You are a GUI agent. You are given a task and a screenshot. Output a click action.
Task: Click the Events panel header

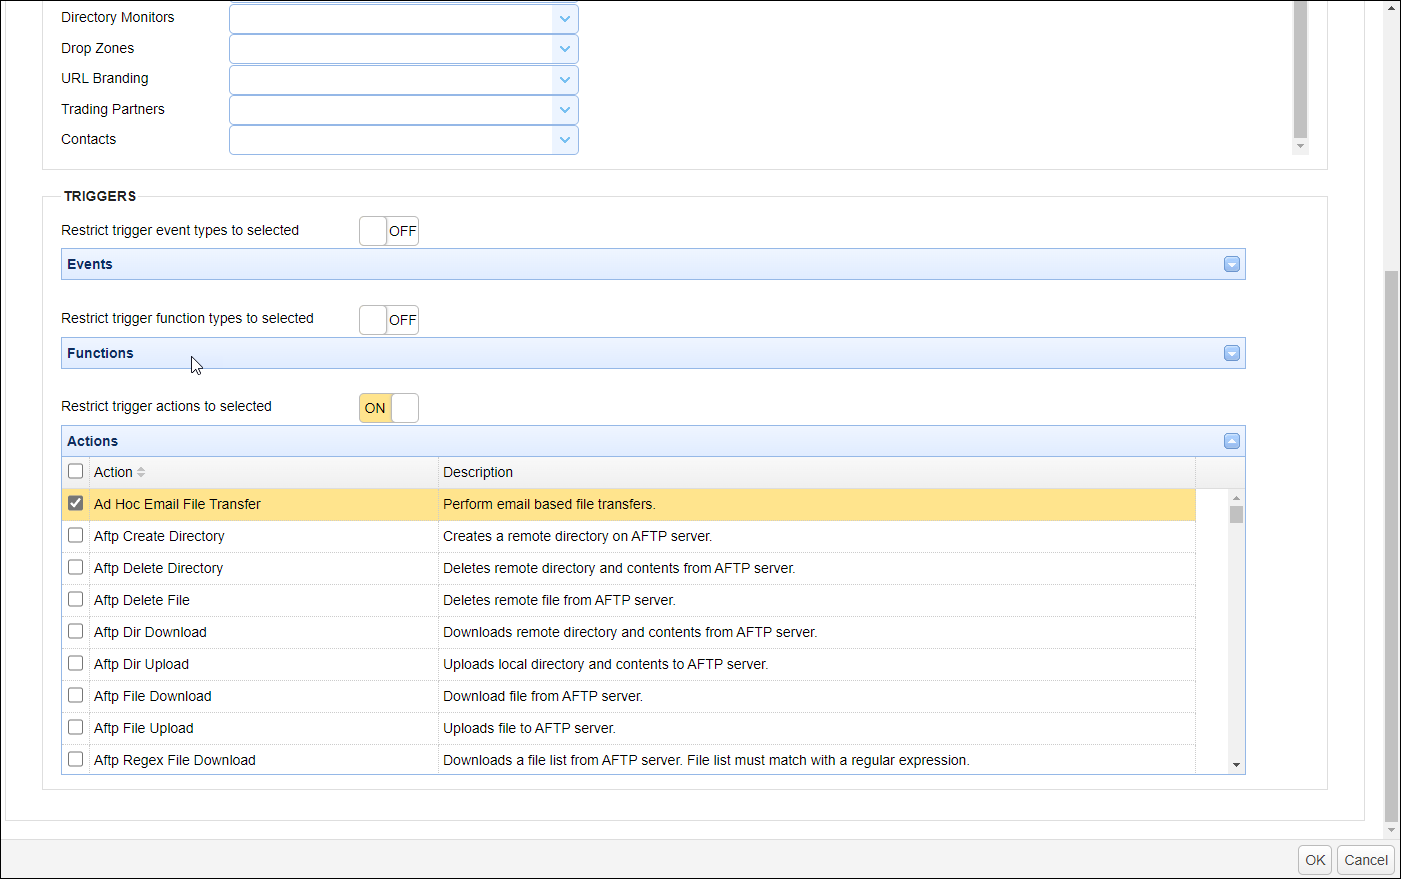tap(653, 264)
